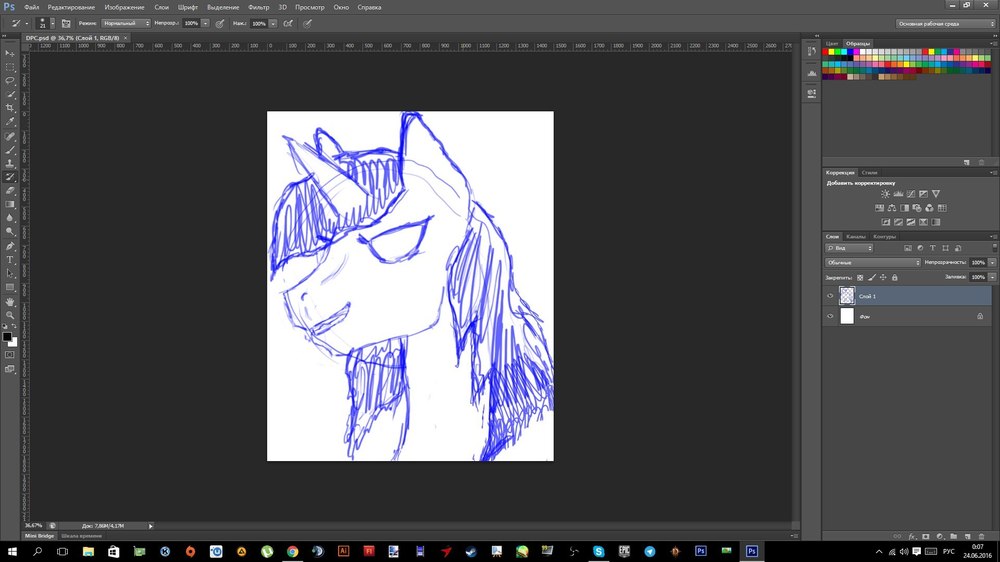This screenshot has height=562, width=1000.
Task: Pick the red swatch in Образцы
Action: (825, 52)
